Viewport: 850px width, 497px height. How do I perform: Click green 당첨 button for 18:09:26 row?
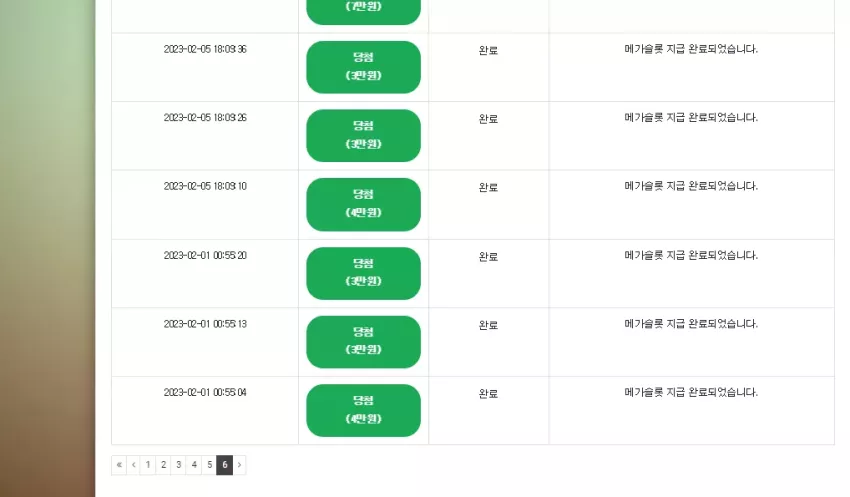pos(363,135)
